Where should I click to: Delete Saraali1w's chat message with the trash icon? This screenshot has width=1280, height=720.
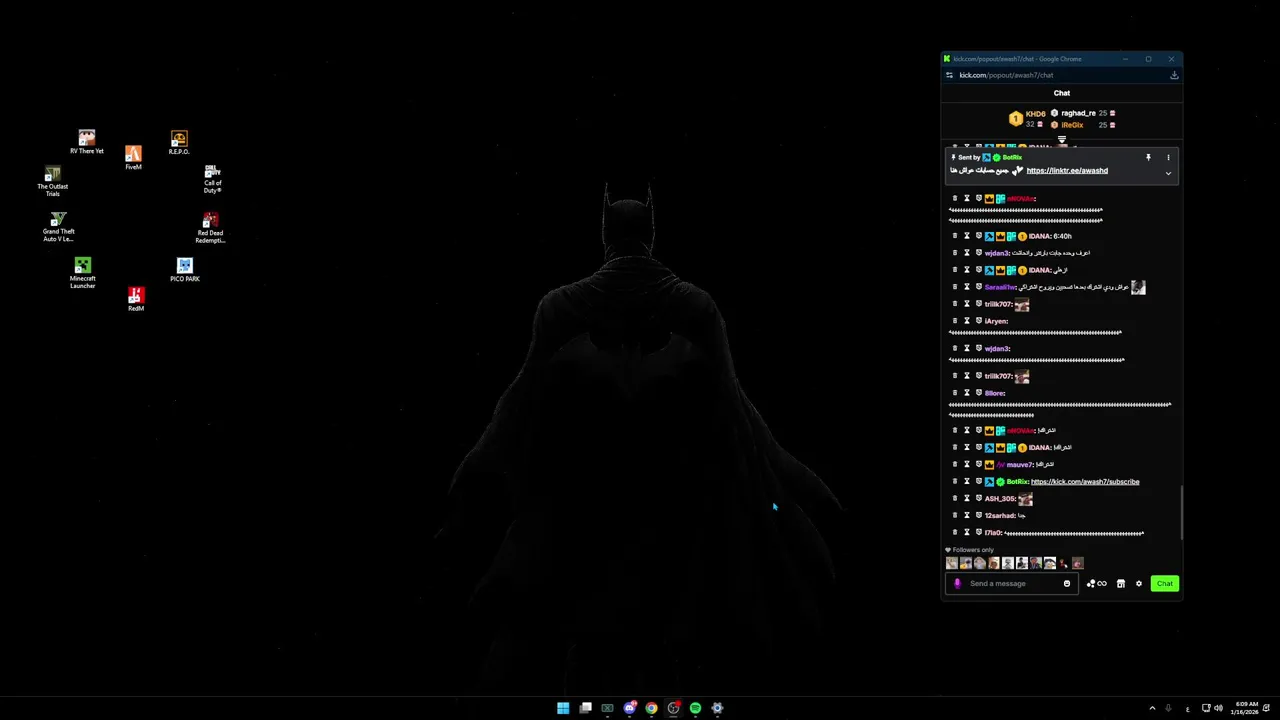click(x=955, y=287)
